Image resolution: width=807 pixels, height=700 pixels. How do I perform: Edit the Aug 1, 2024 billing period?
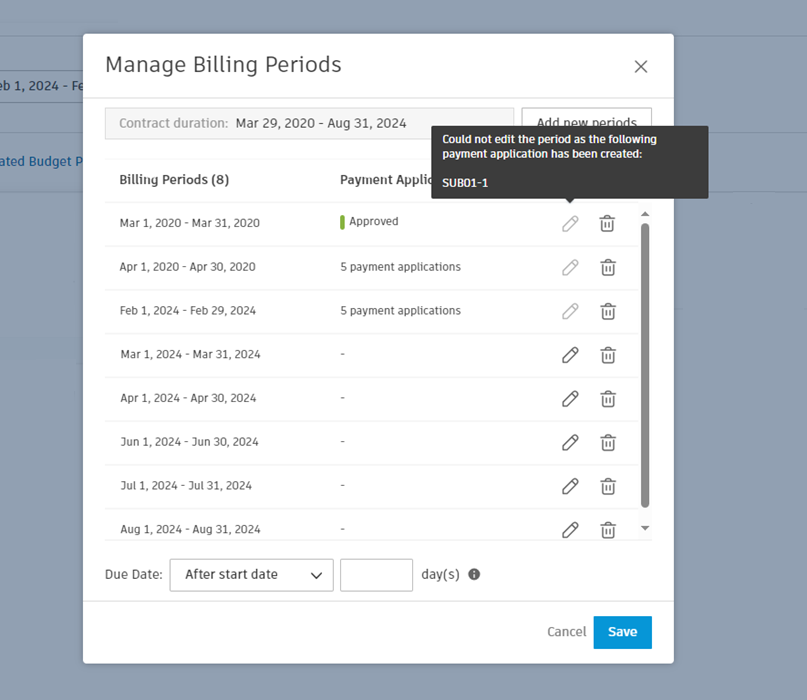[570, 530]
